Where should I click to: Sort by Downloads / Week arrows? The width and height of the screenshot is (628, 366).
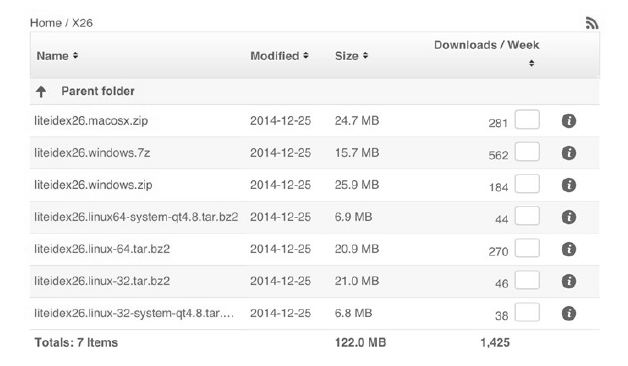(x=531, y=63)
